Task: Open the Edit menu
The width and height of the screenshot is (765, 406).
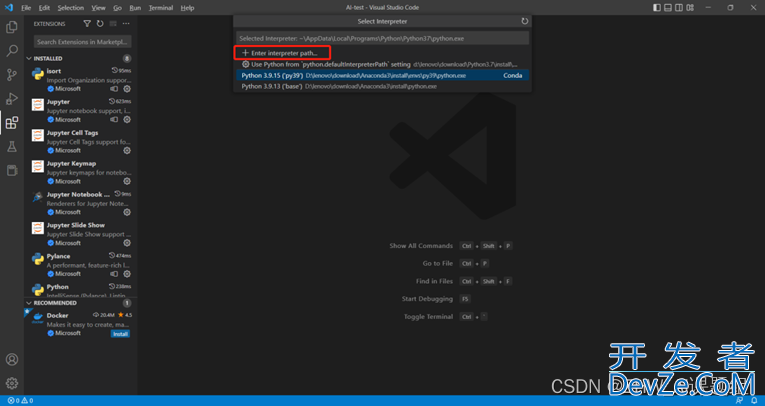Action: pos(44,8)
